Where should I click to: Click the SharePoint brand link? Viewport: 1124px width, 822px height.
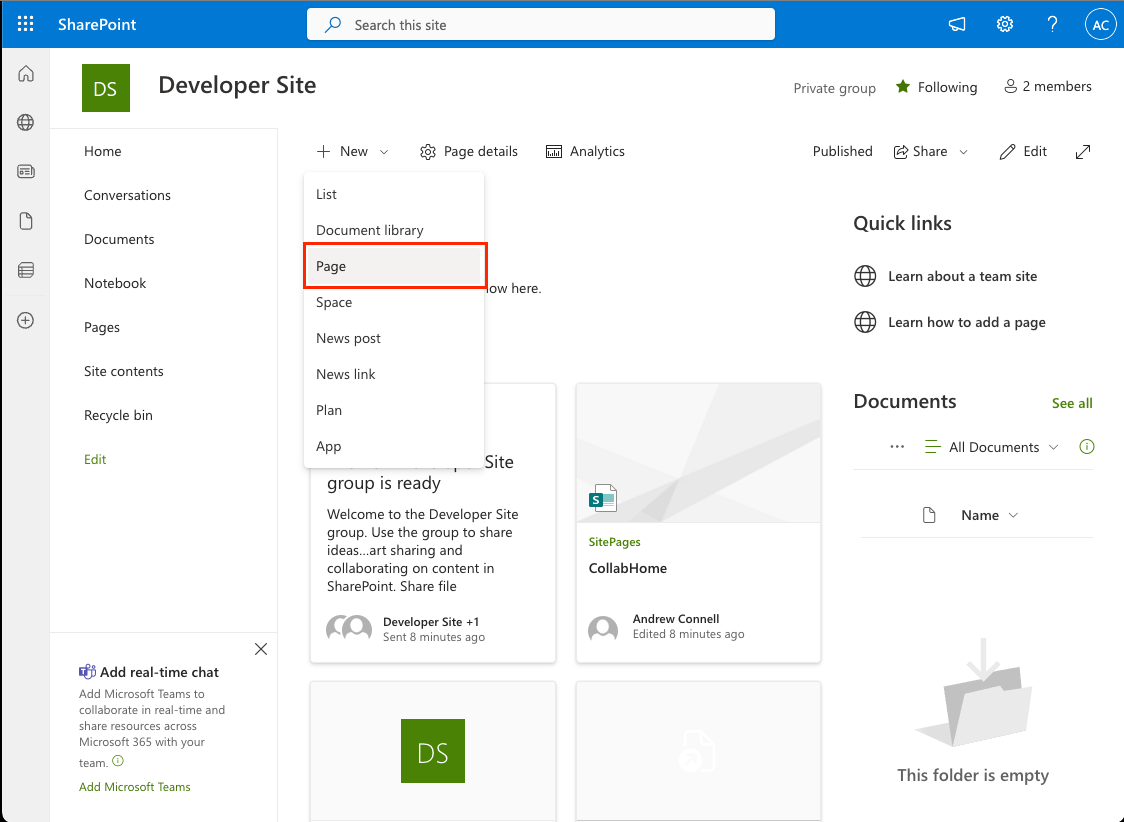(97, 24)
